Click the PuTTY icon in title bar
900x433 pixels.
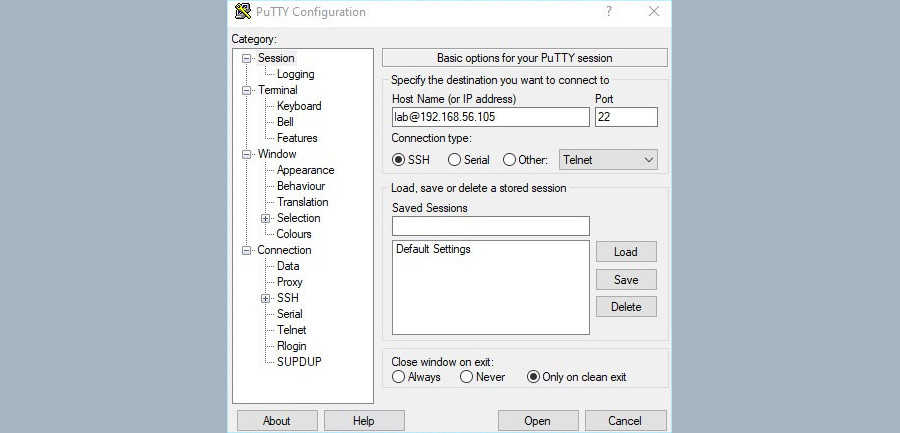point(243,11)
